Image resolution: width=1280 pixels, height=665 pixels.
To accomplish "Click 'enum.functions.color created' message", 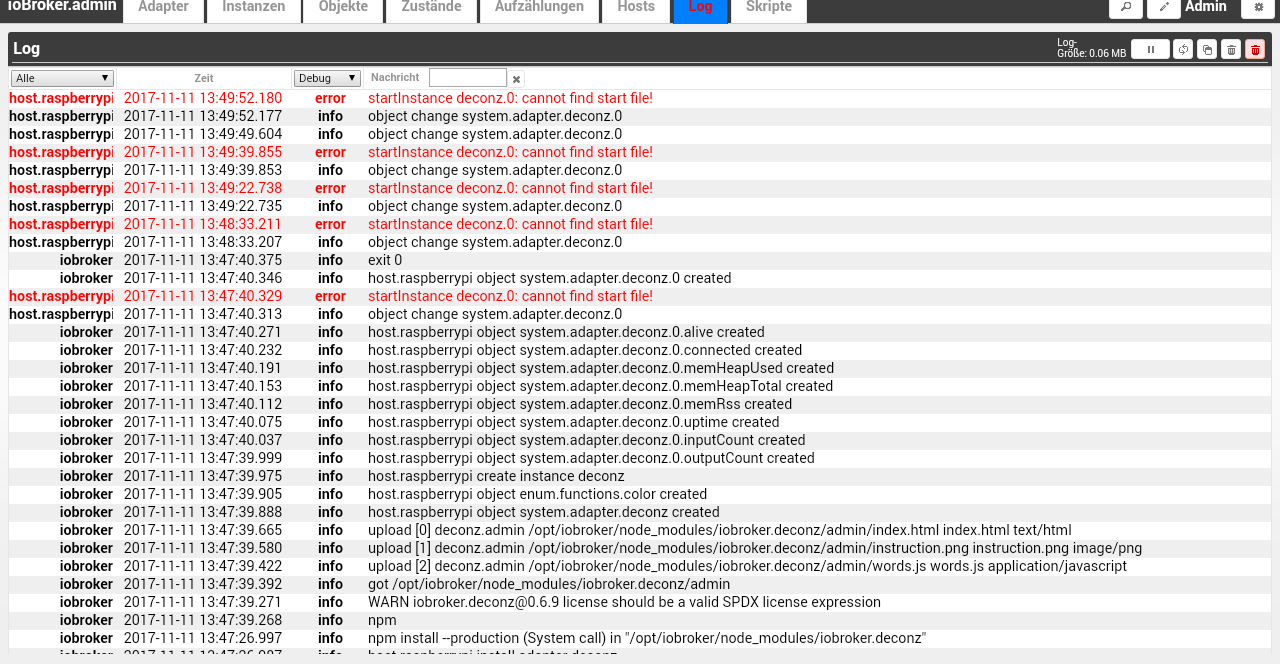I will [538, 494].
